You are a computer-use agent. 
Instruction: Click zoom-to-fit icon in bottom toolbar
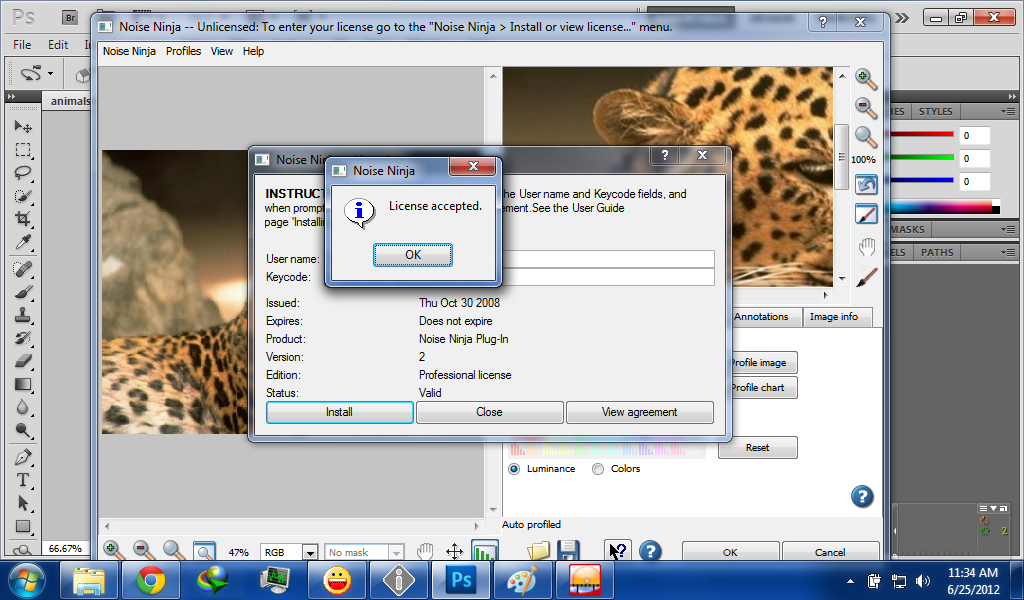[204, 552]
